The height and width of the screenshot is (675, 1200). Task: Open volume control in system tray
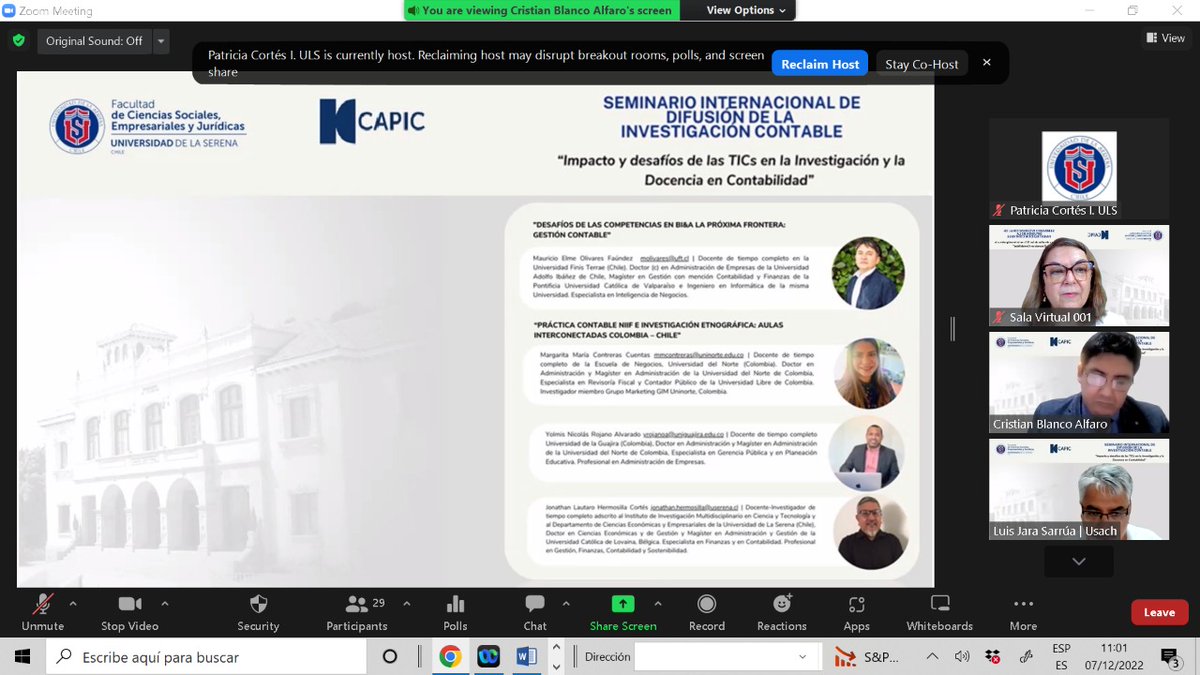(x=962, y=657)
